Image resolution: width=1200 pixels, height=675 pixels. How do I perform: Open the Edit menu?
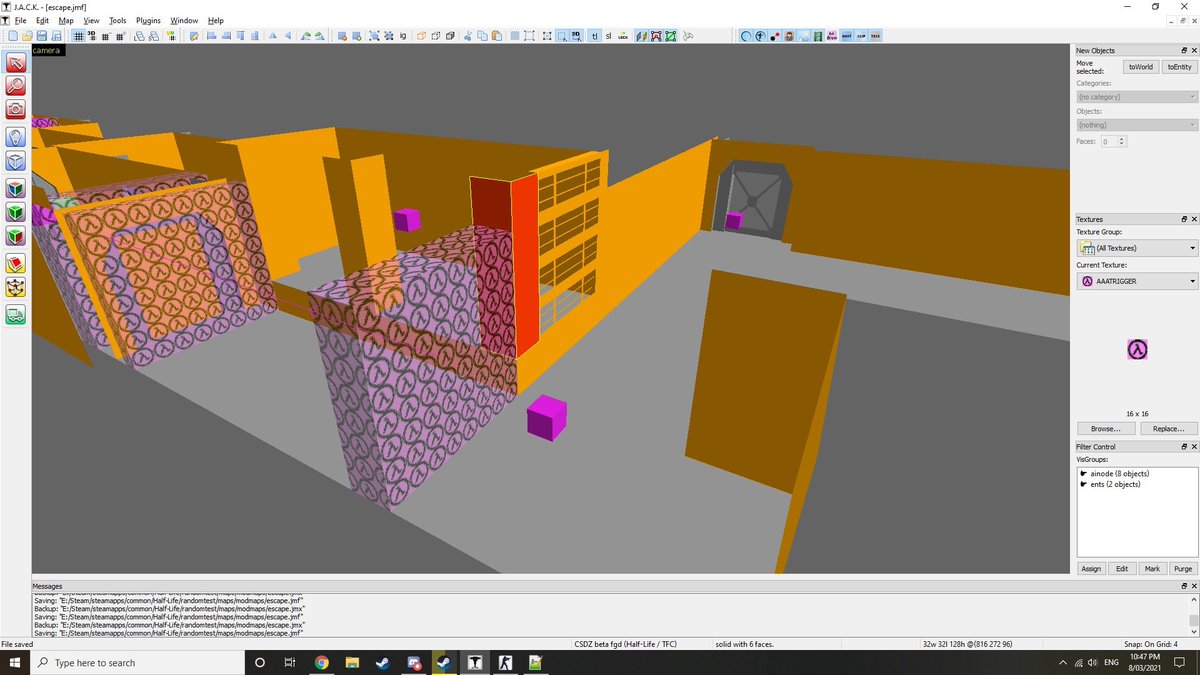[x=42, y=20]
